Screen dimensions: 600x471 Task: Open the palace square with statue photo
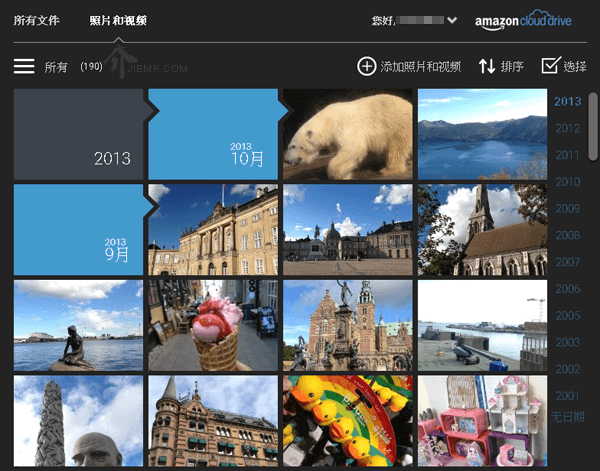click(348, 230)
